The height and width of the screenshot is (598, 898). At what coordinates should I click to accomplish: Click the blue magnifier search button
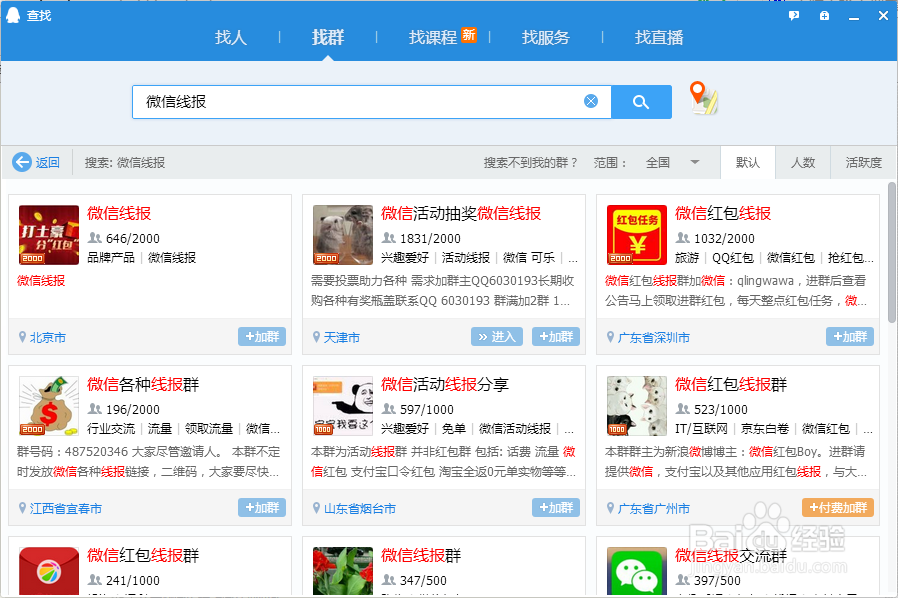(641, 102)
